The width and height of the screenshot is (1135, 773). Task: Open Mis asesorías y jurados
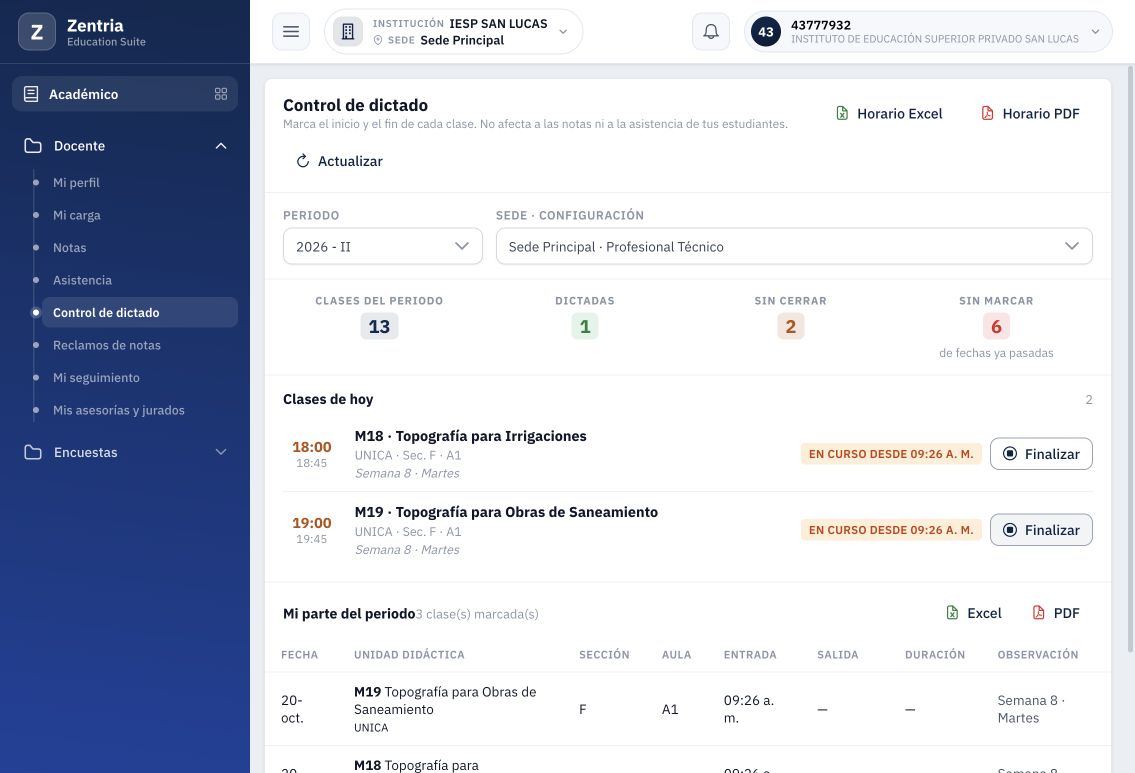(x=119, y=410)
